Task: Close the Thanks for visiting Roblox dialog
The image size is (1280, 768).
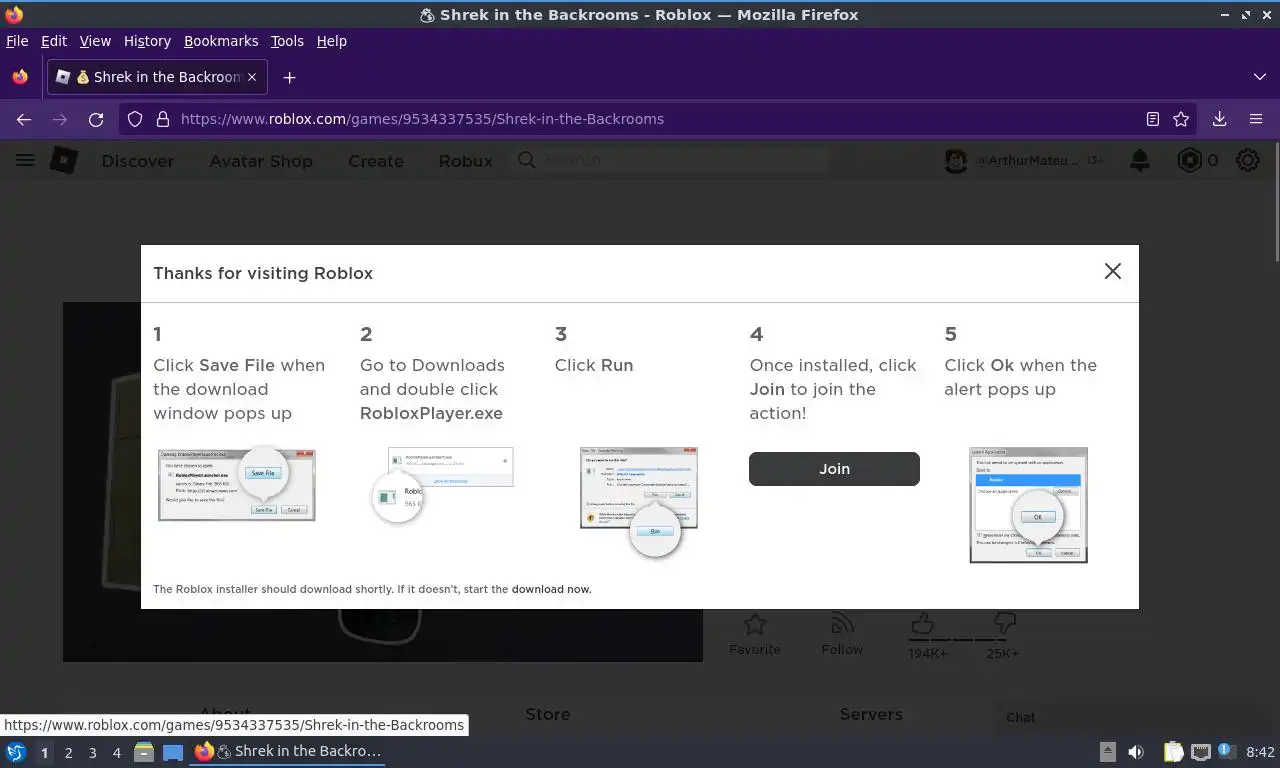Action: tap(1112, 272)
